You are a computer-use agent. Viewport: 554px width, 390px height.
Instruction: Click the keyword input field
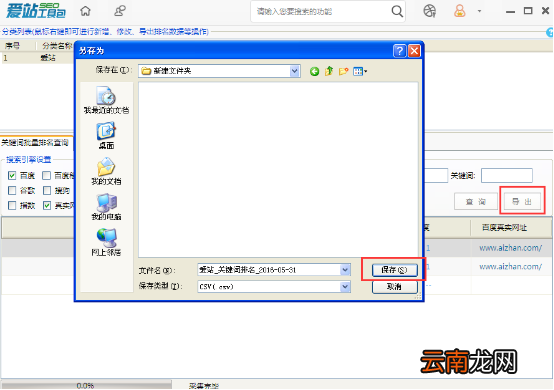pos(507,175)
